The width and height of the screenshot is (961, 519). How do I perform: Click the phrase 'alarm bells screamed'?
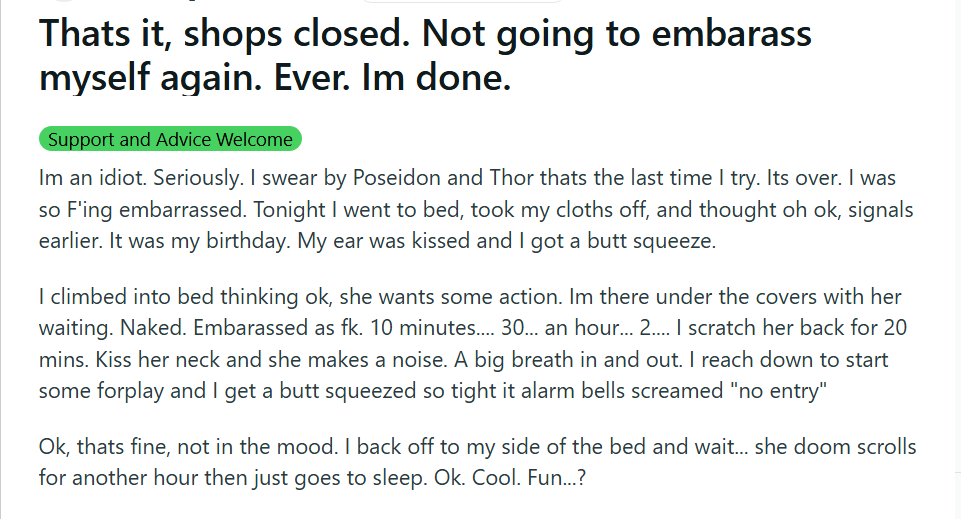pyautogui.click(x=622, y=390)
